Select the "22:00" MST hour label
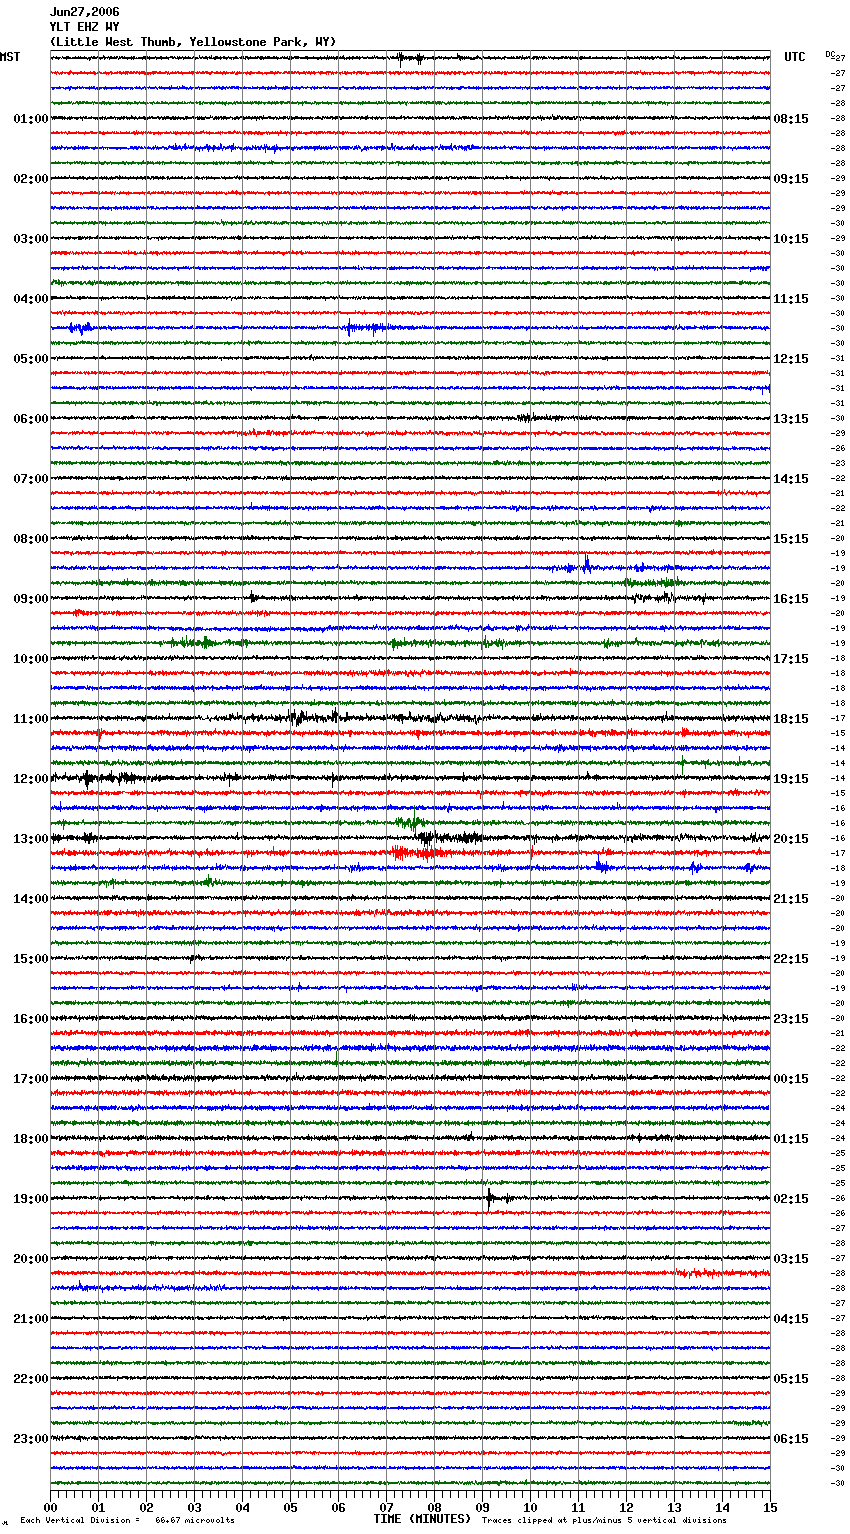Viewport: 850px width, 1534px height. tap(31, 1379)
